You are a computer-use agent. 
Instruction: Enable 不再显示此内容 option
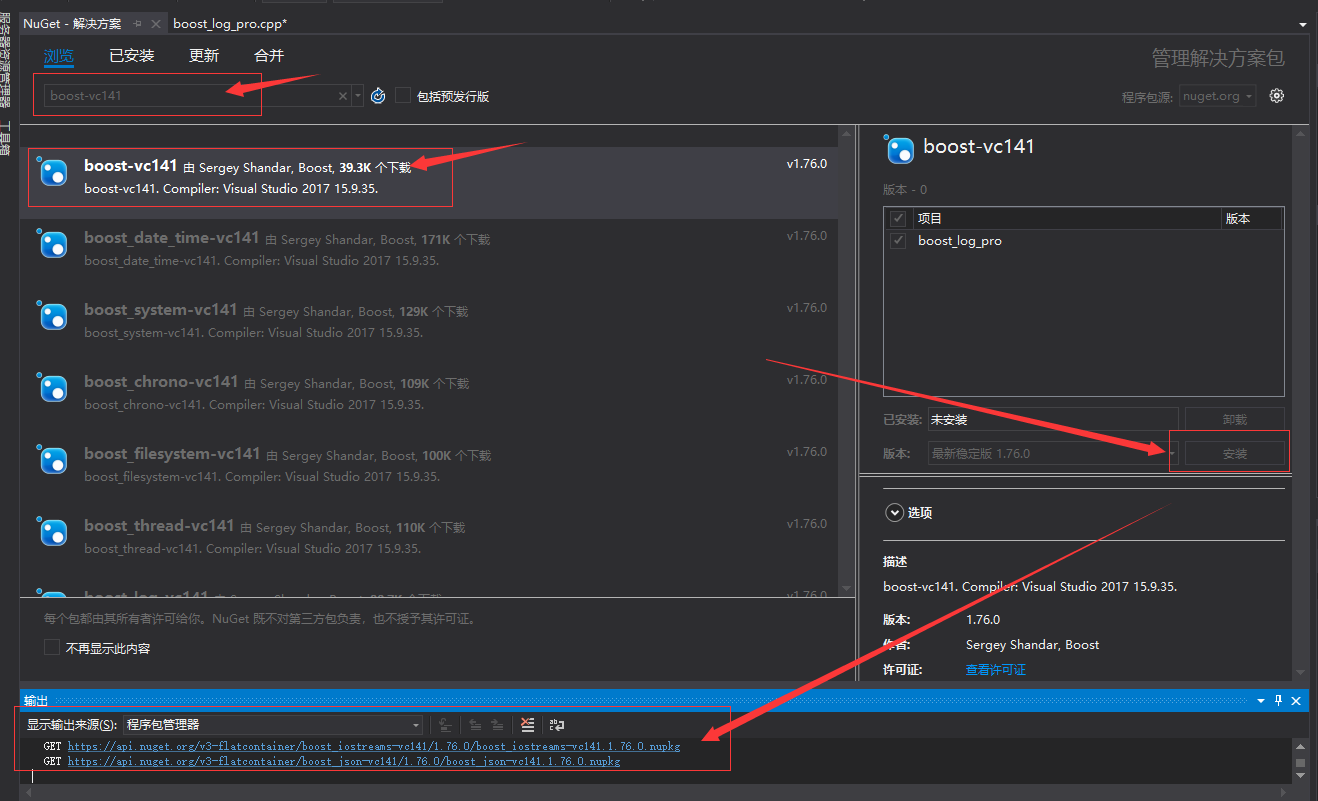(x=52, y=646)
